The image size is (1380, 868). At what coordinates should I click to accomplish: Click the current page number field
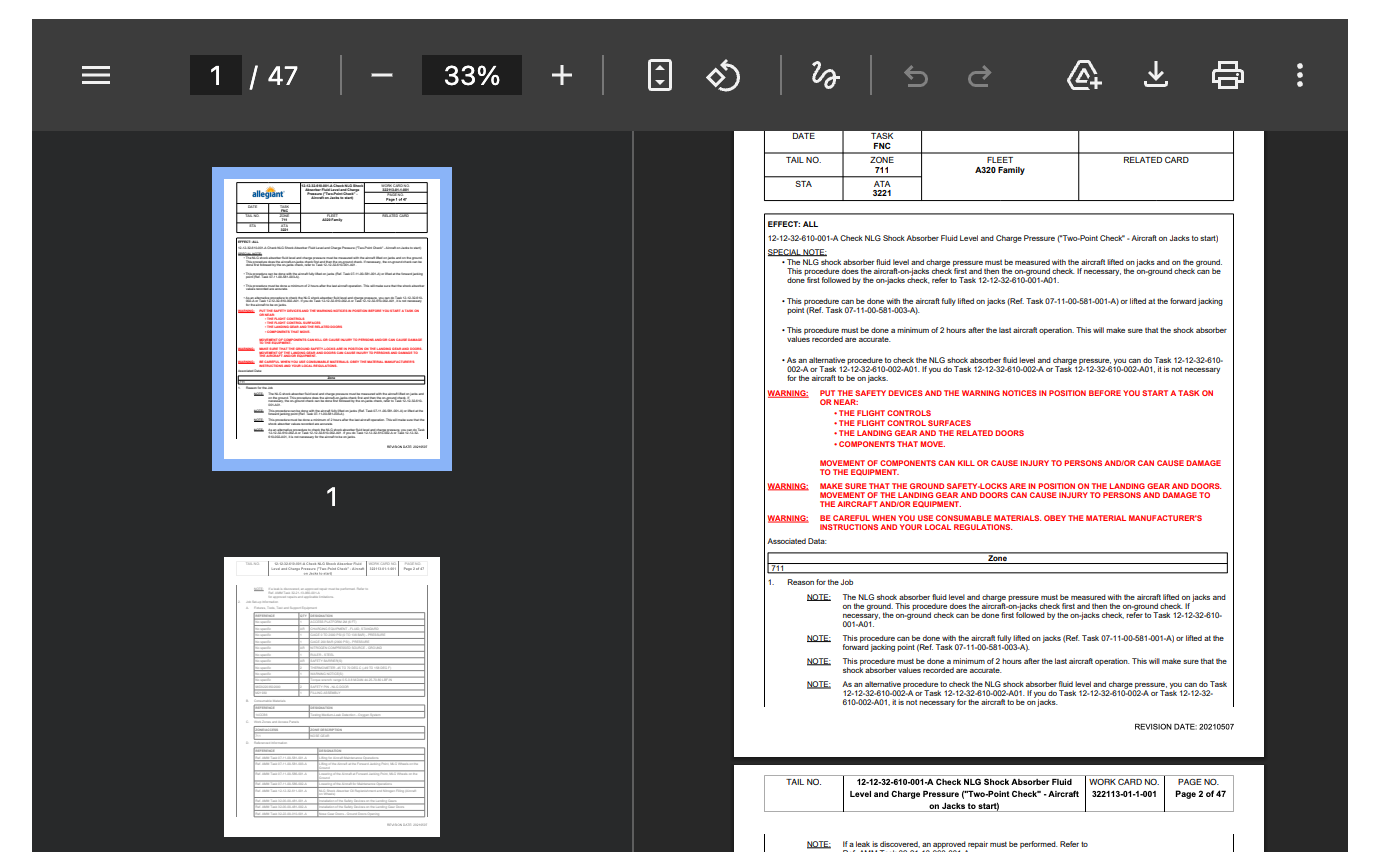pos(216,75)
